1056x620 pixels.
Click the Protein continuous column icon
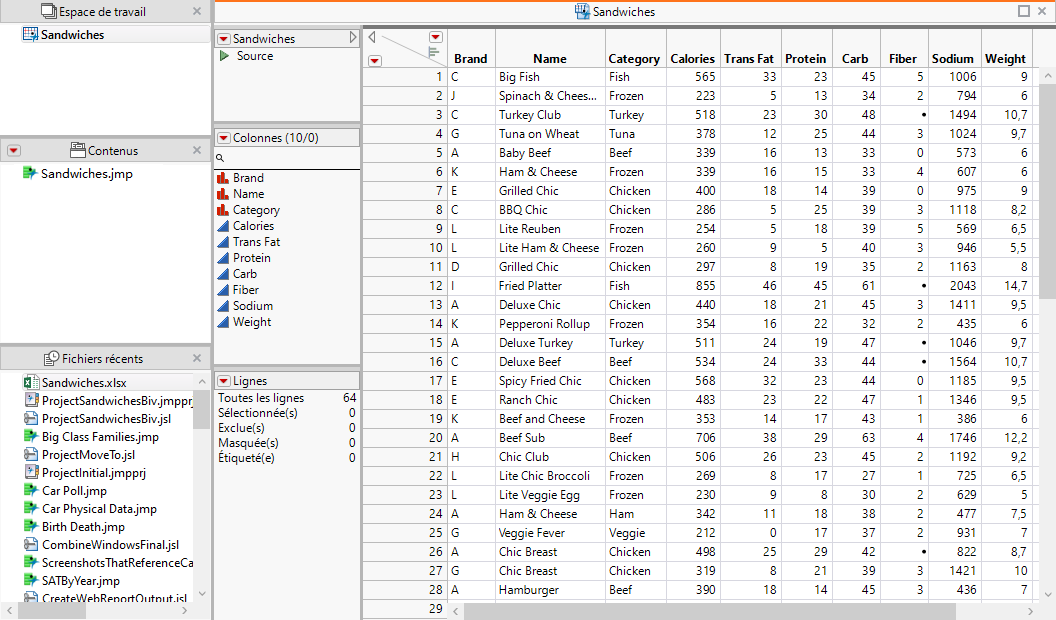pos(223,258)
